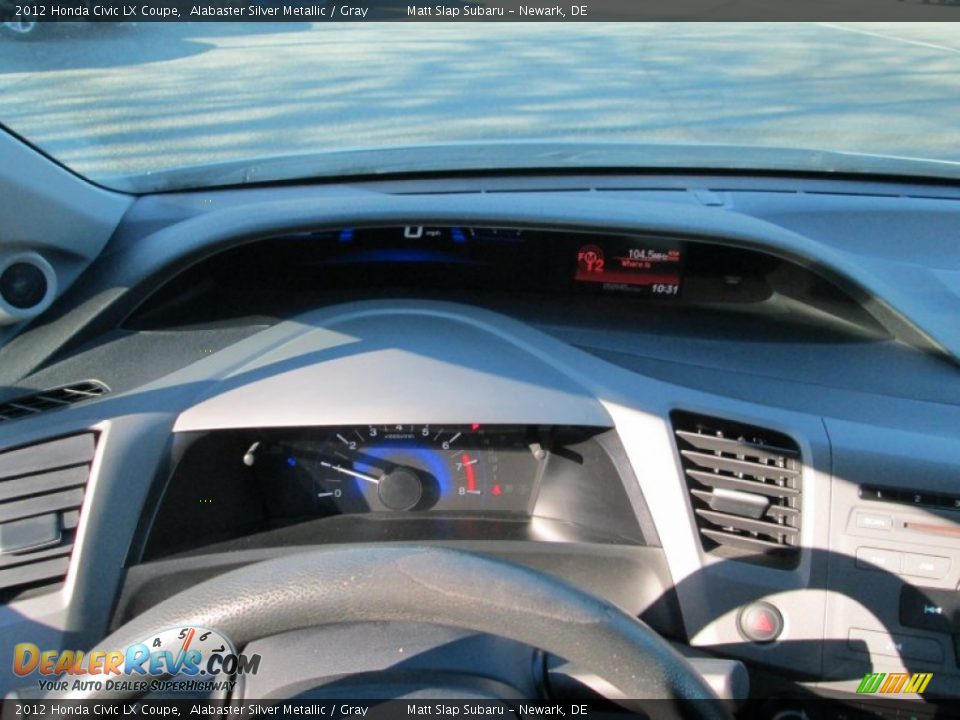This screenshot has width=960, height=720.
Task: Click 'Matt Slap Subaru - Newark, DE' in top caption
Action: (497, 11)
